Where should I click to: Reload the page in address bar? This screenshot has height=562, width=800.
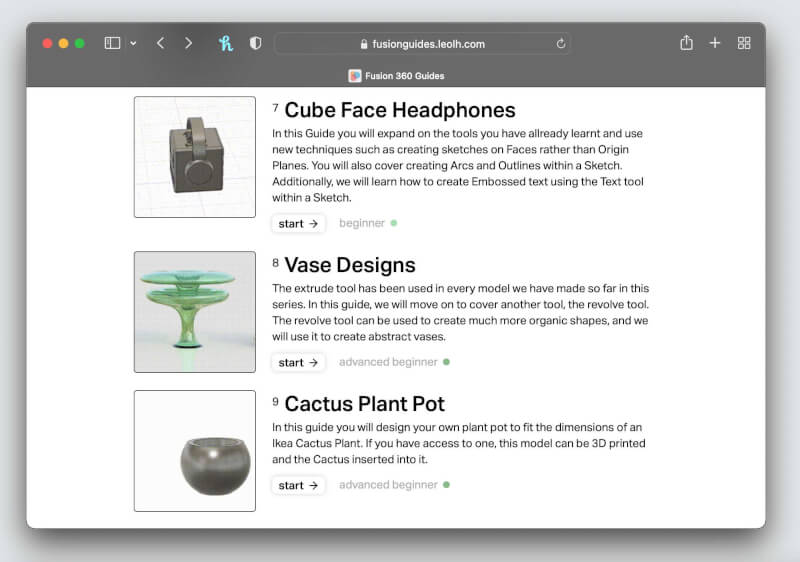[x=561, y=43]
